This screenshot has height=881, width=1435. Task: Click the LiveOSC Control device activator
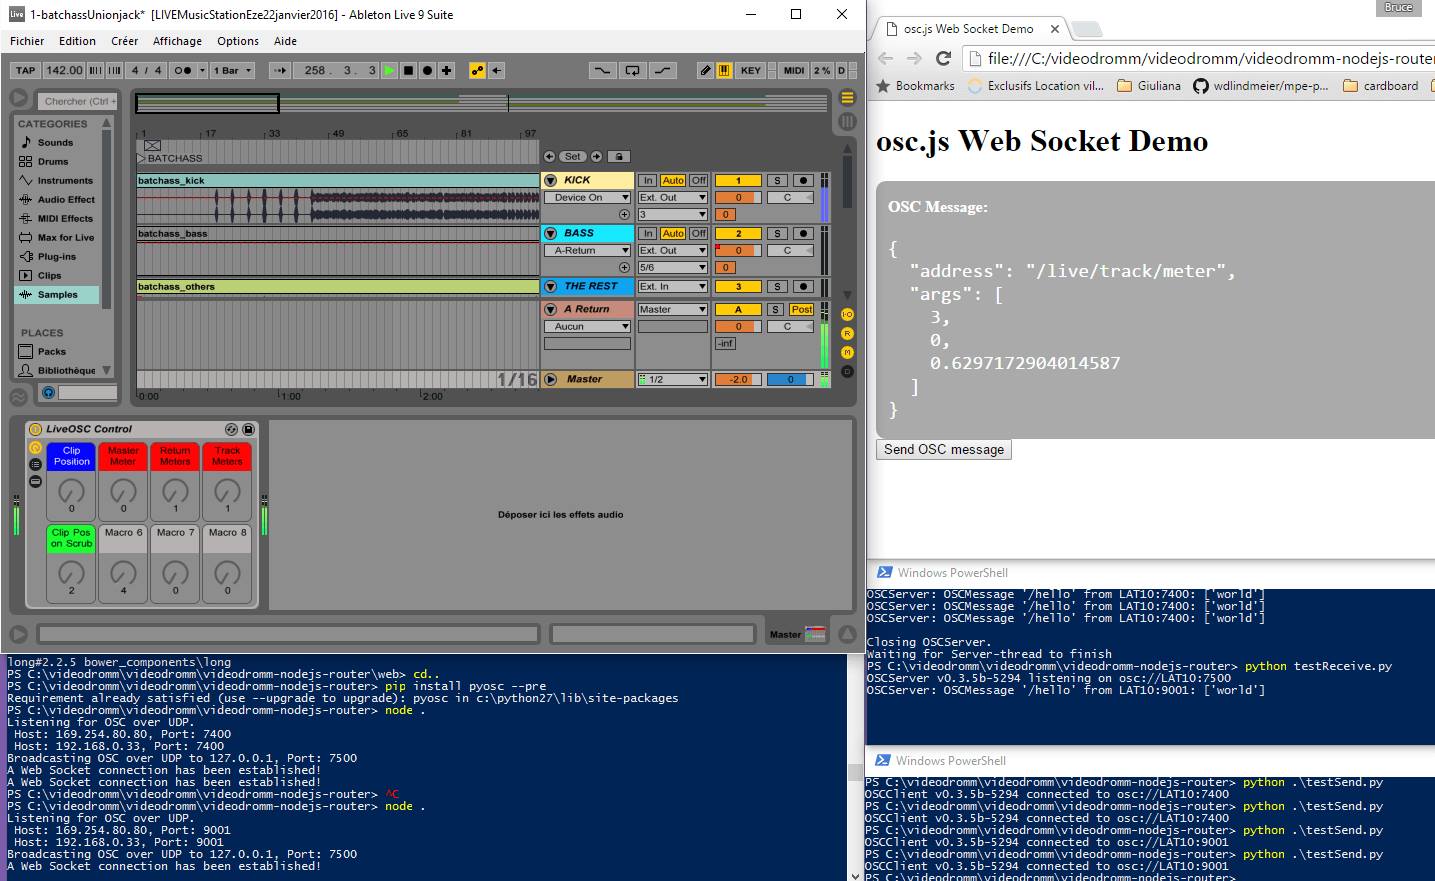pyautogui.click(x=36, y=429)
